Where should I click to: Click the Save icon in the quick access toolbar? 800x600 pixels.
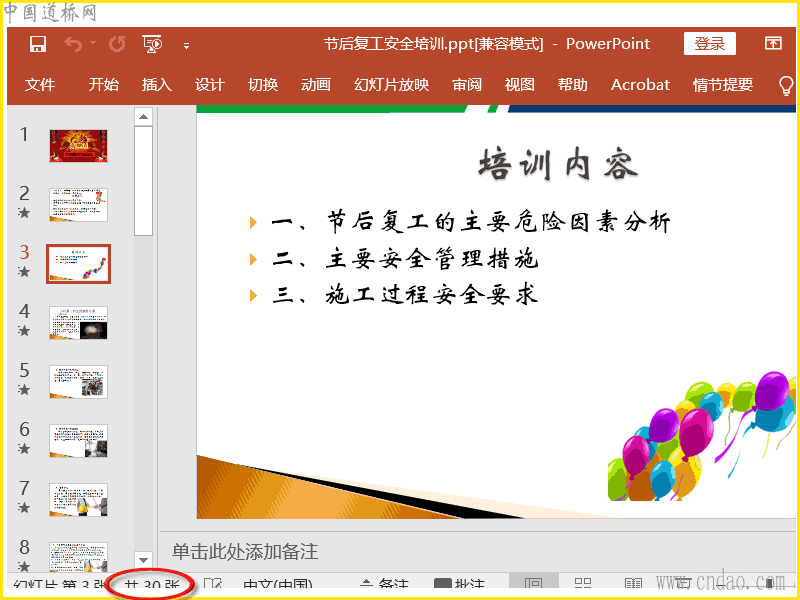38,44
